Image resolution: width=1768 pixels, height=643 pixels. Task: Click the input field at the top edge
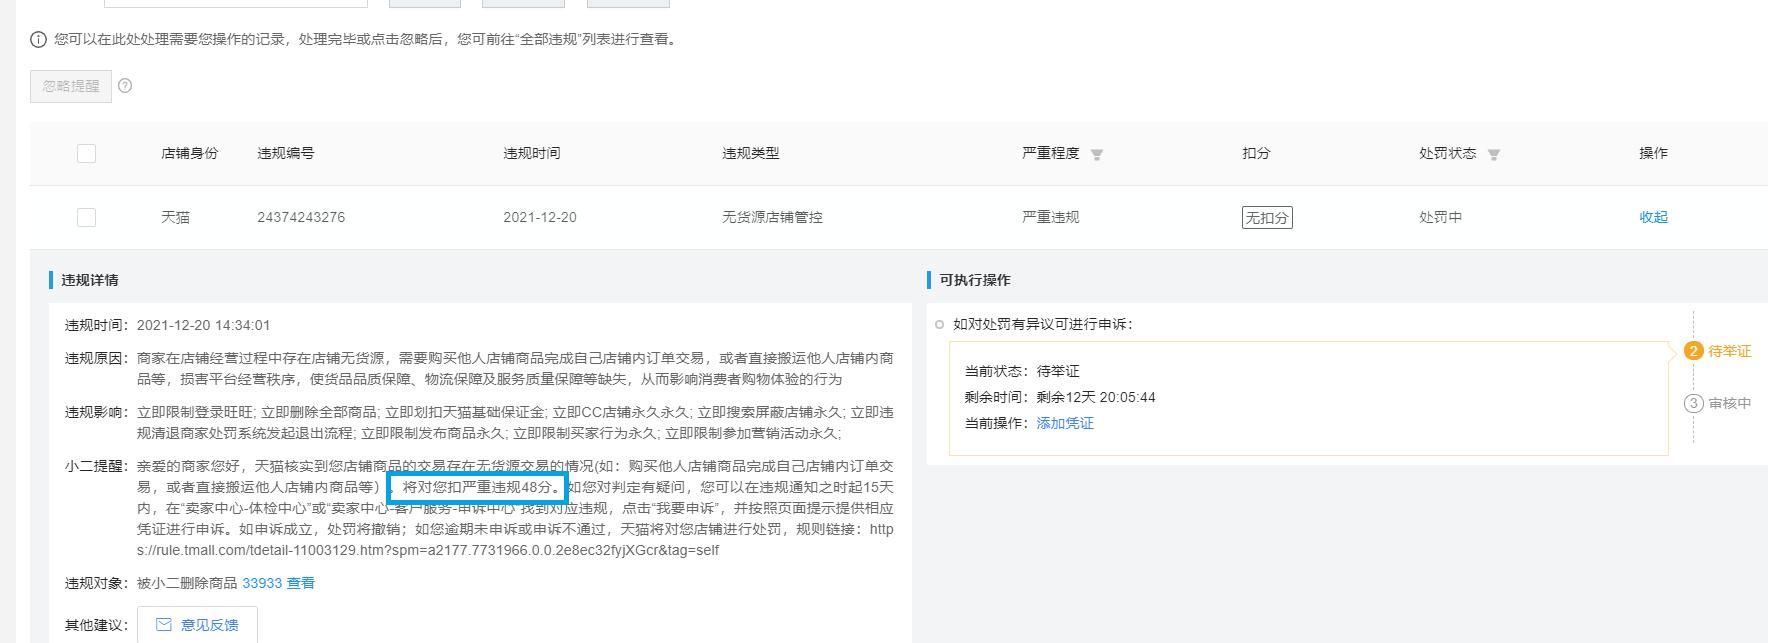point(236,3)
